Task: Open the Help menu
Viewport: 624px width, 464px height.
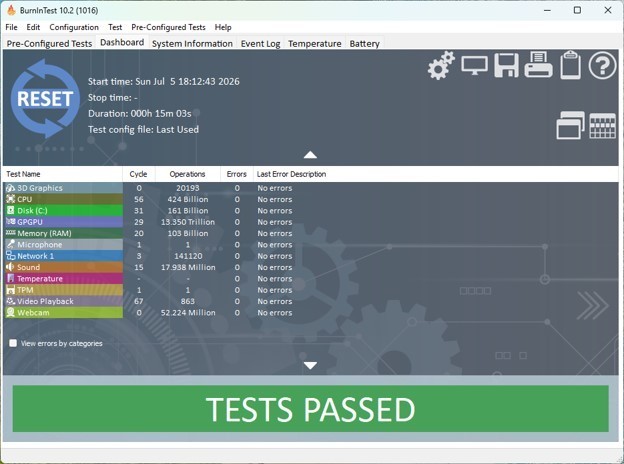Action: 223,27
